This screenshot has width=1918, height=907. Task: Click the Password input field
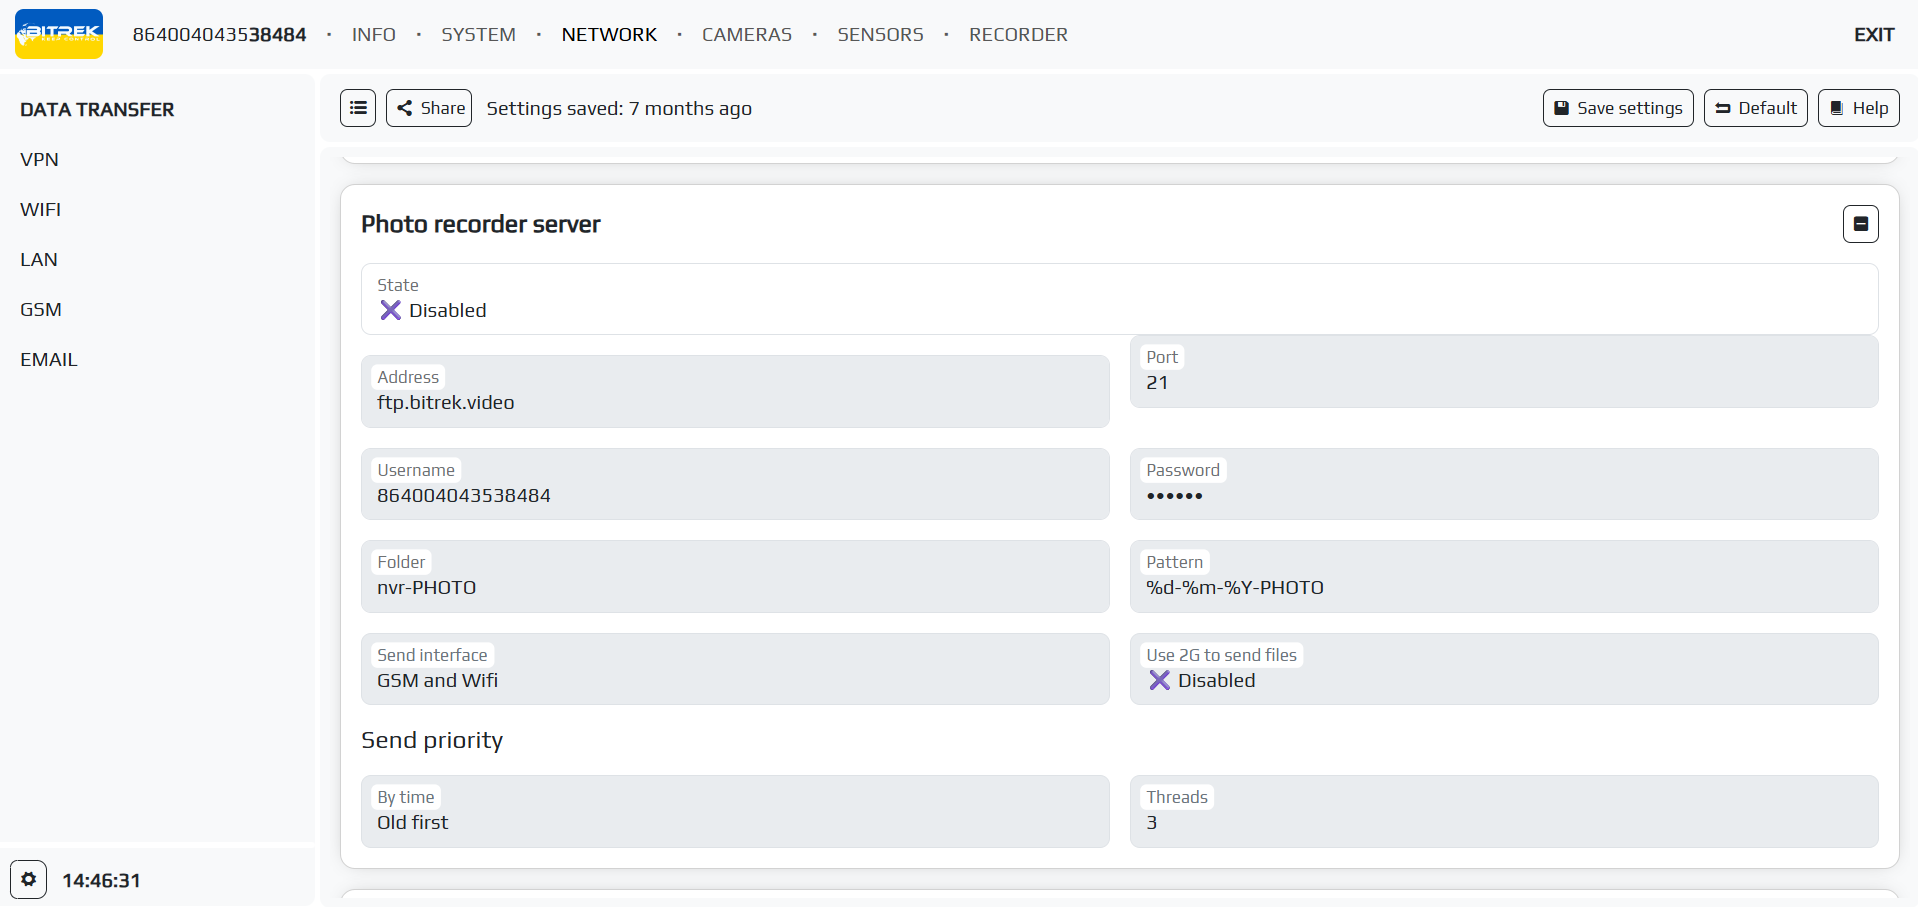[x=1503, y=495]
